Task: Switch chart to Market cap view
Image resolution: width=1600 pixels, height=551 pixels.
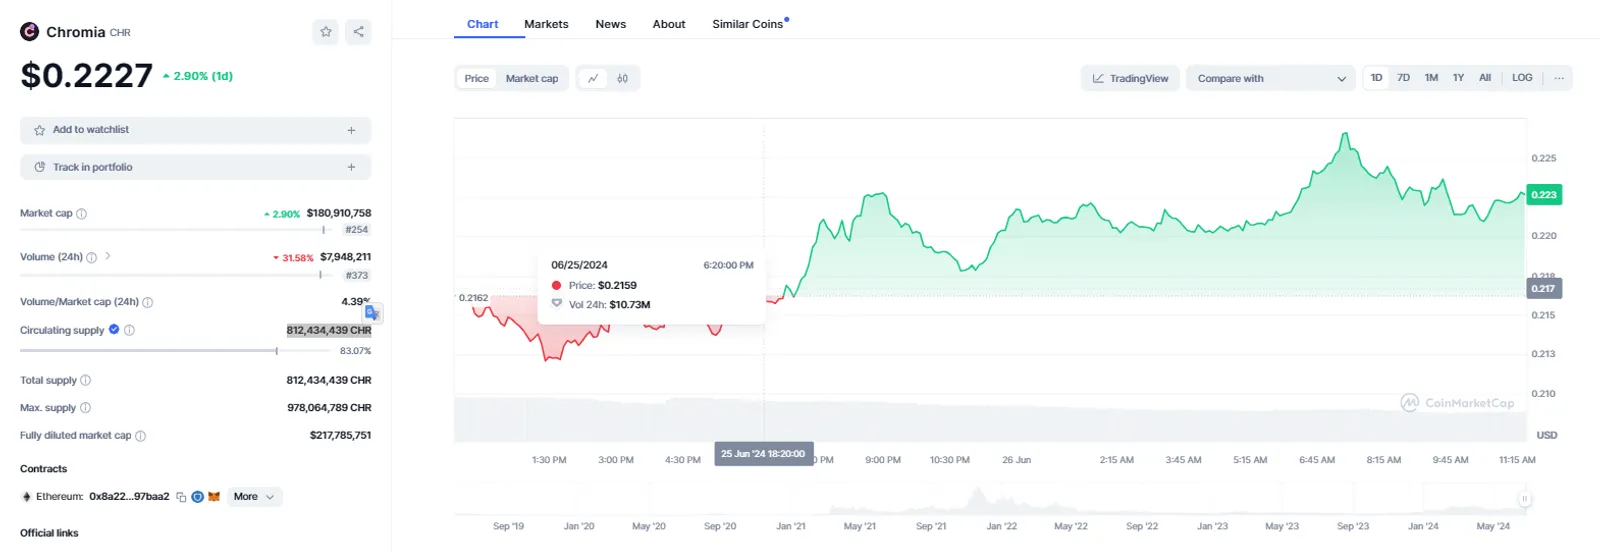Action: (532, 78)
